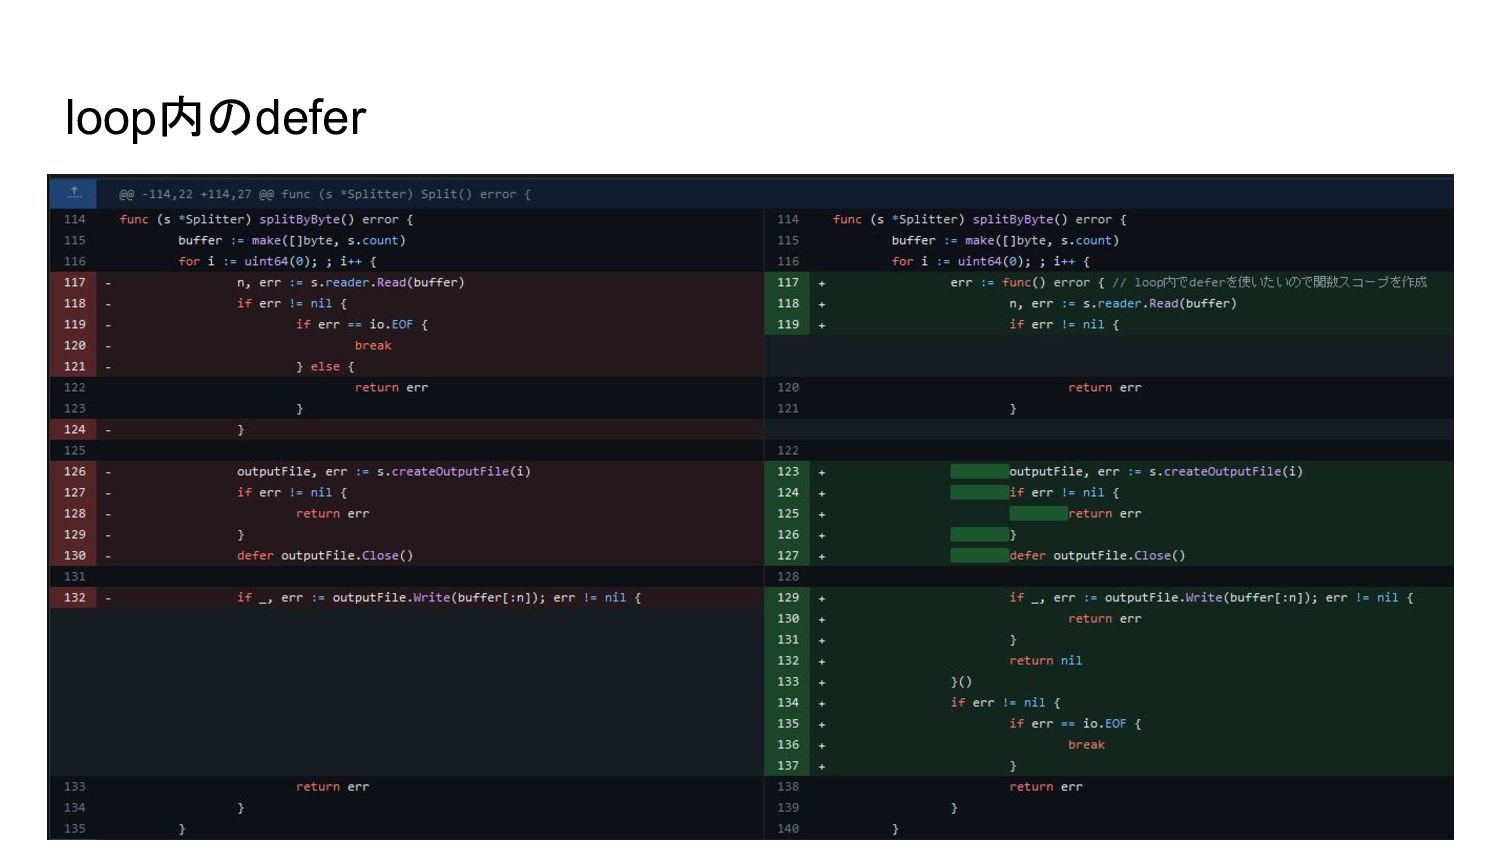Click the hunk header text '@@ -114,22 +114,27 @@'
The width and height of the screenshot is (1500, 844).
tap(196, 194)
